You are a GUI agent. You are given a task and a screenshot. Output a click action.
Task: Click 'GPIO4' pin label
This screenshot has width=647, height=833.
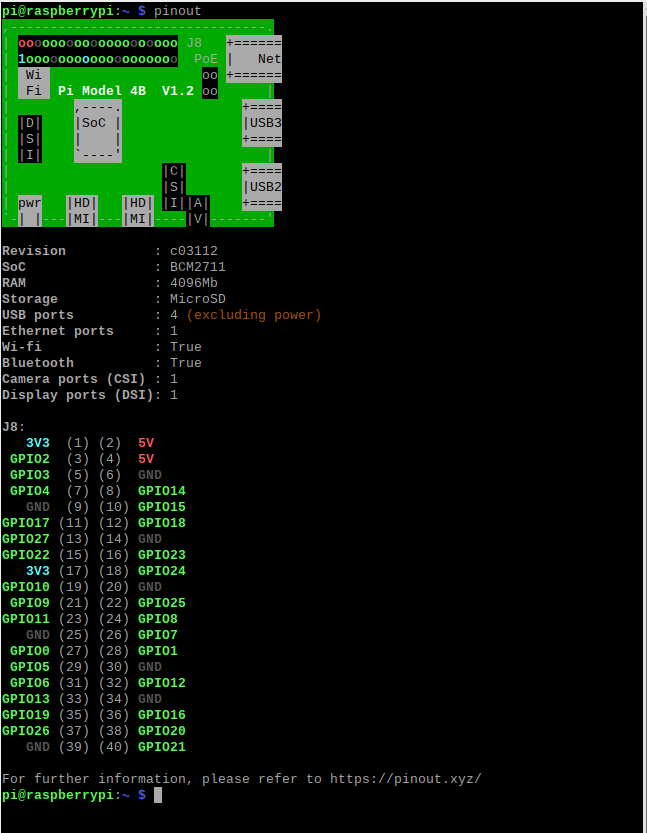[x=30, y=490]
